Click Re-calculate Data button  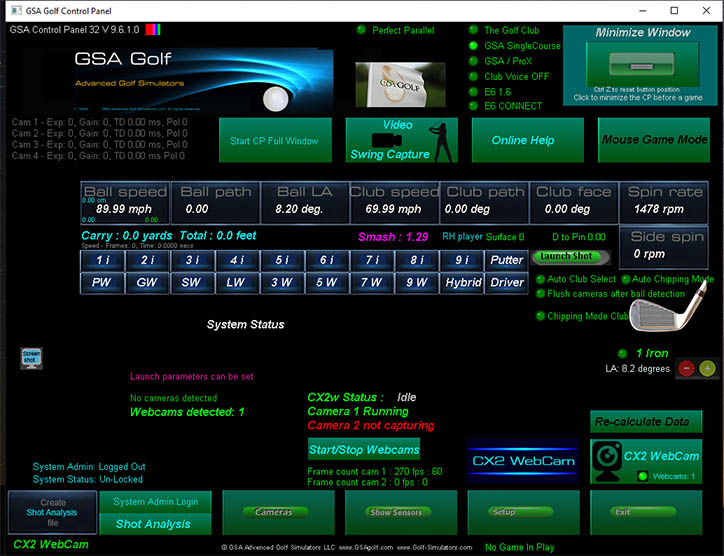pyautogui.click(x=646, y=422)
